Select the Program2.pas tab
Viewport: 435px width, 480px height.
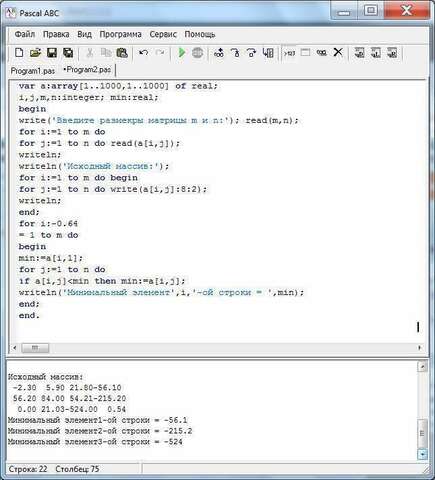tap(87, 70)
